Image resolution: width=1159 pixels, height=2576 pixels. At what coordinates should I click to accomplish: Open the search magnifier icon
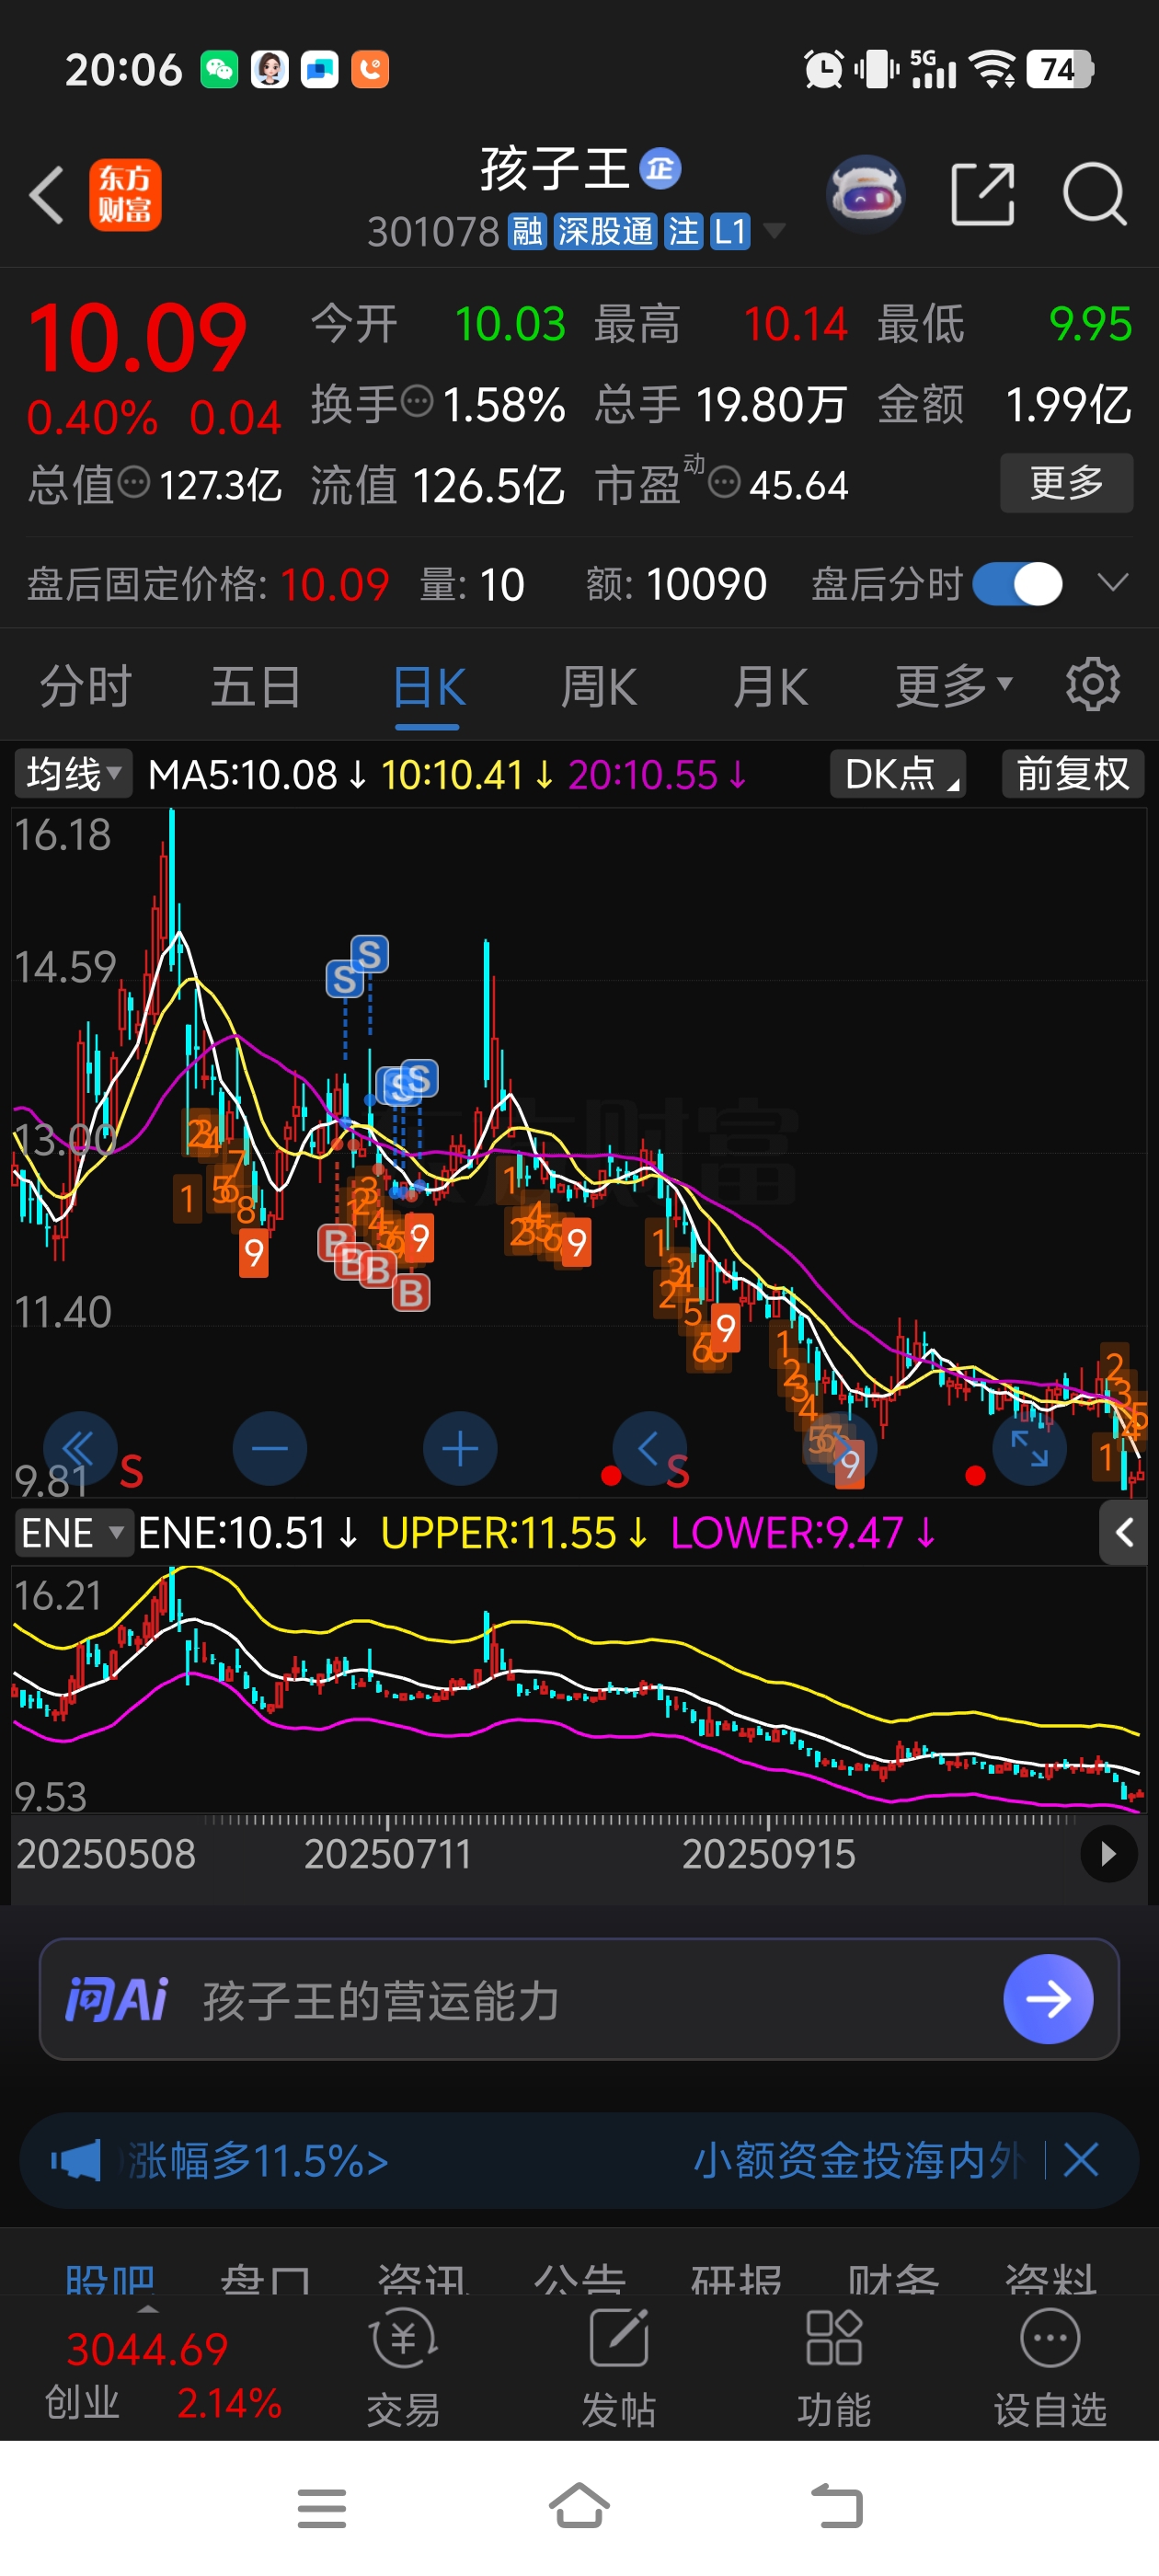pyautogui.click(x=1094, y=194)
